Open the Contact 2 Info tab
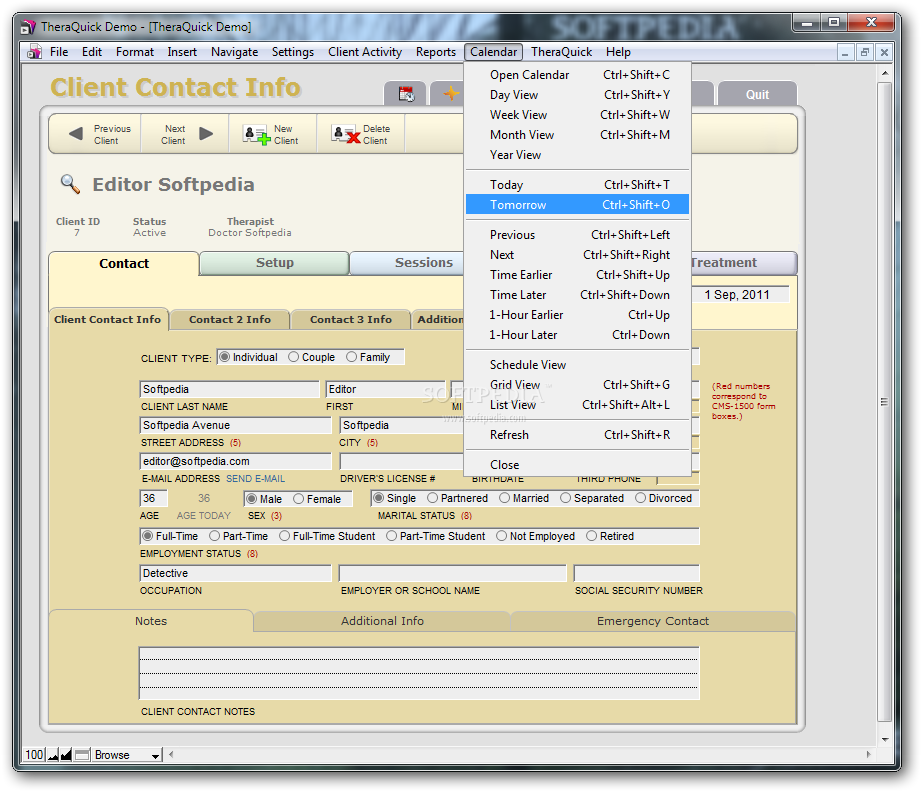Screen dimensions: 922x792 pos(230,319)
